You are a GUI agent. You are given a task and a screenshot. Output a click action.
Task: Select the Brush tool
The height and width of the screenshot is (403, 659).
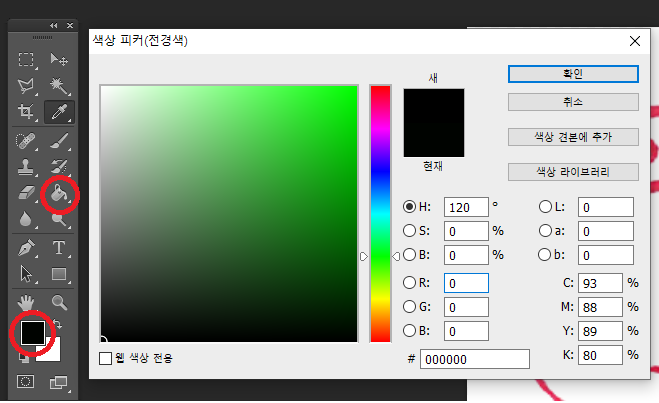[59, 141]
